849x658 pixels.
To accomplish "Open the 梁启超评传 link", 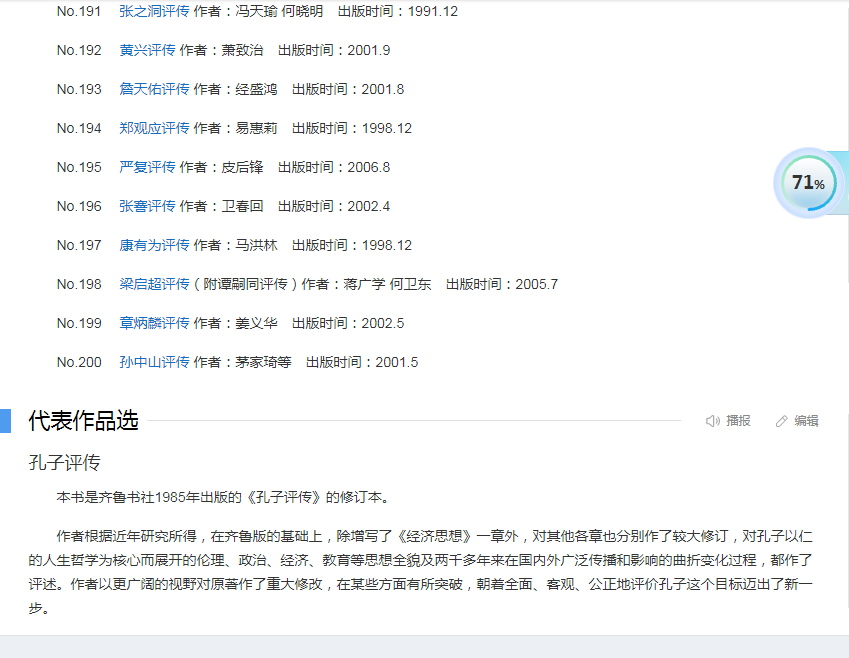I will [x=154, y=284].
